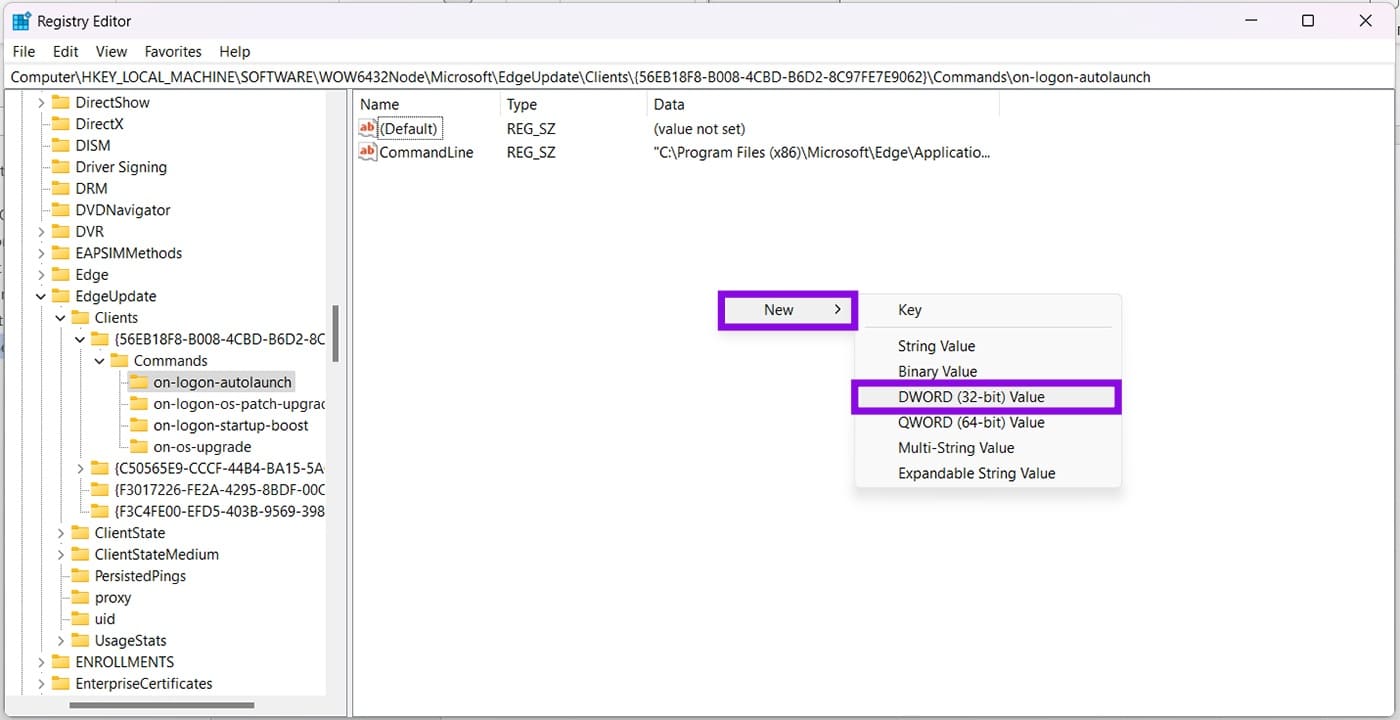Click the DirectShow folder icon

point(60,102)
